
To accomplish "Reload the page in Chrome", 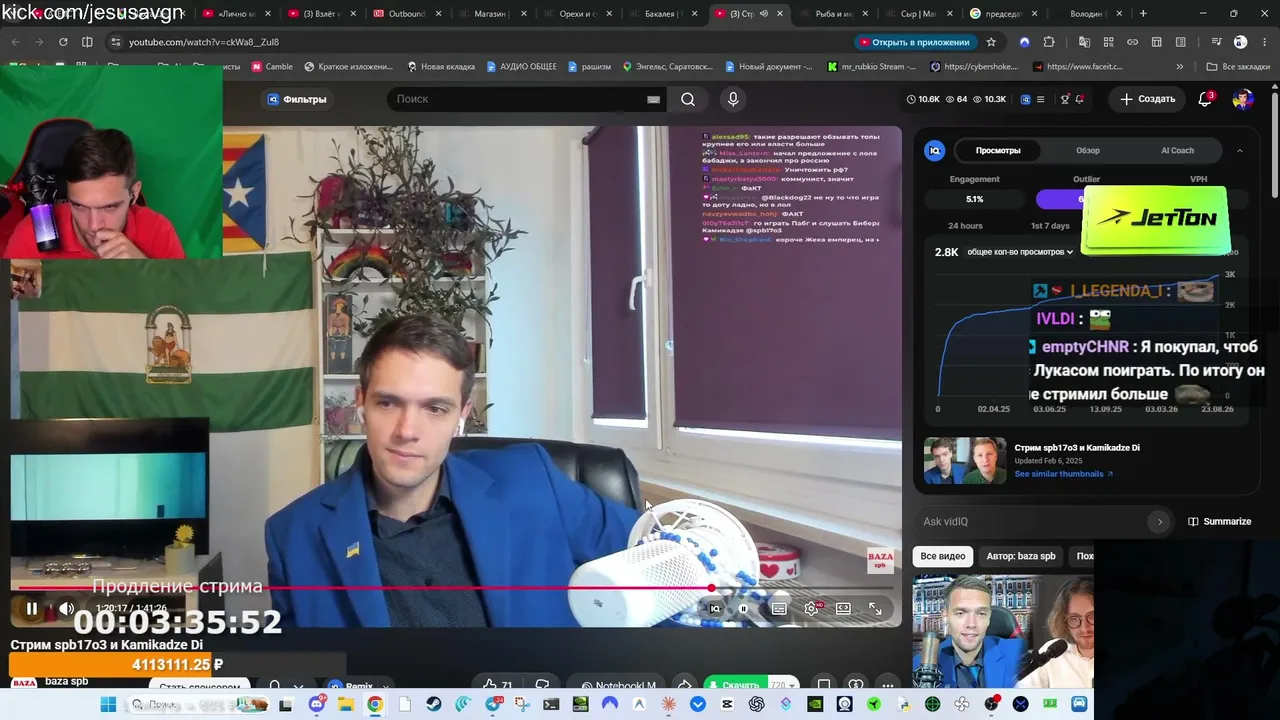I will tap(63, 42).
